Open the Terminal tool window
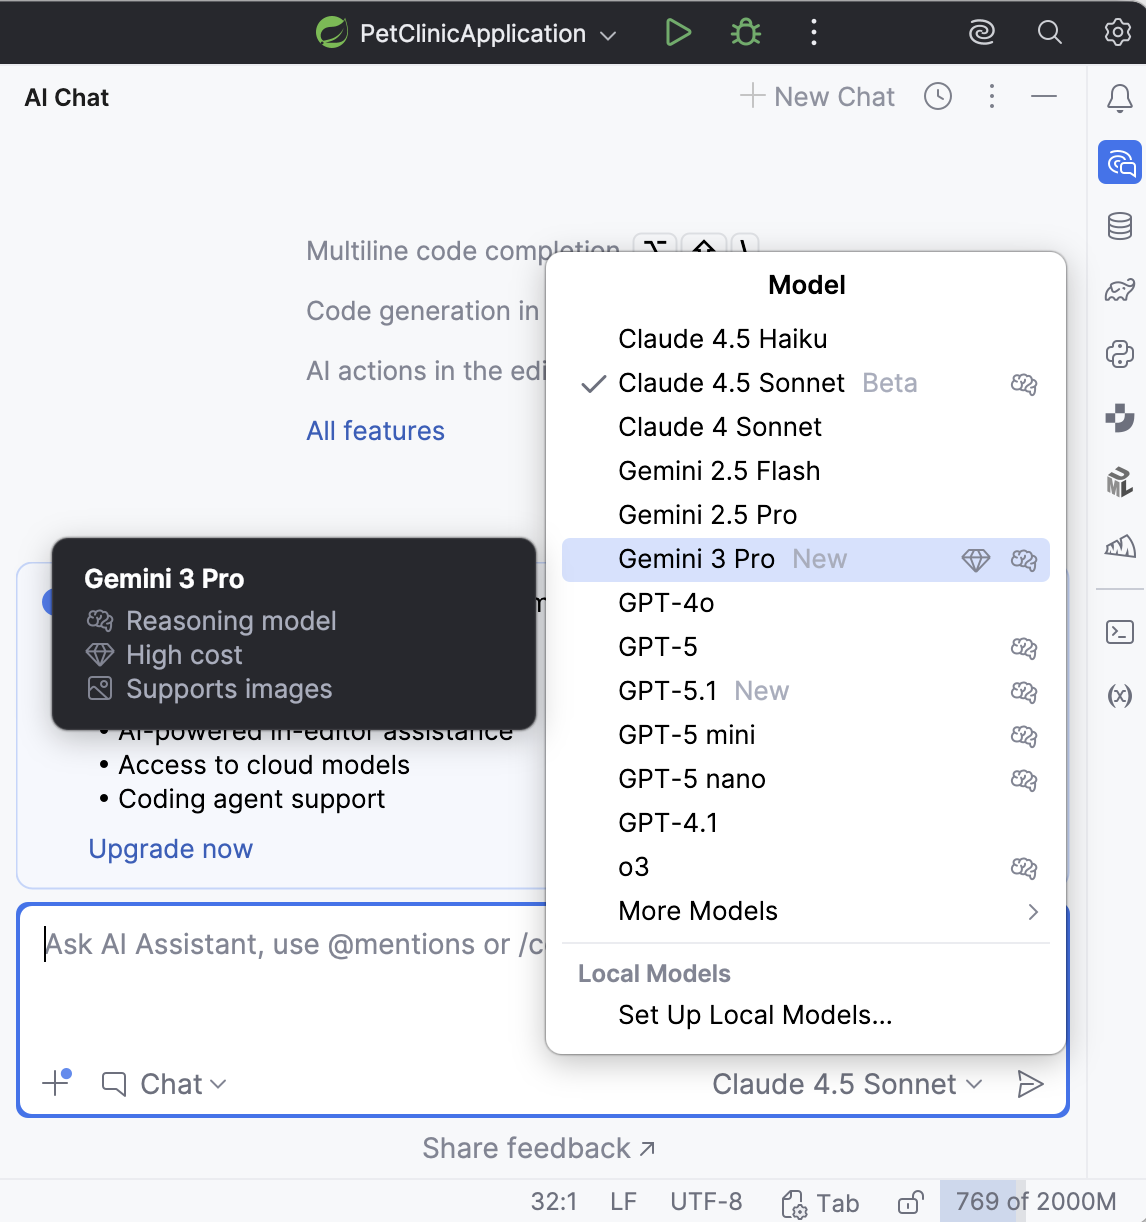The width and height of the screenshot is (1146, 1222). [x=1119, y=630]
